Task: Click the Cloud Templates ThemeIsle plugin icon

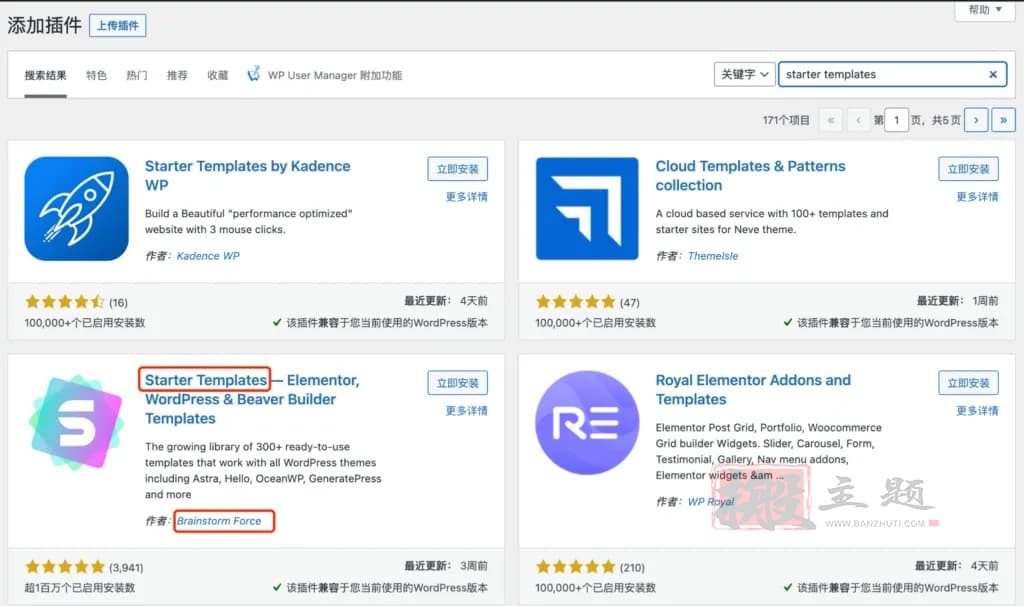Action: point(587,208)
